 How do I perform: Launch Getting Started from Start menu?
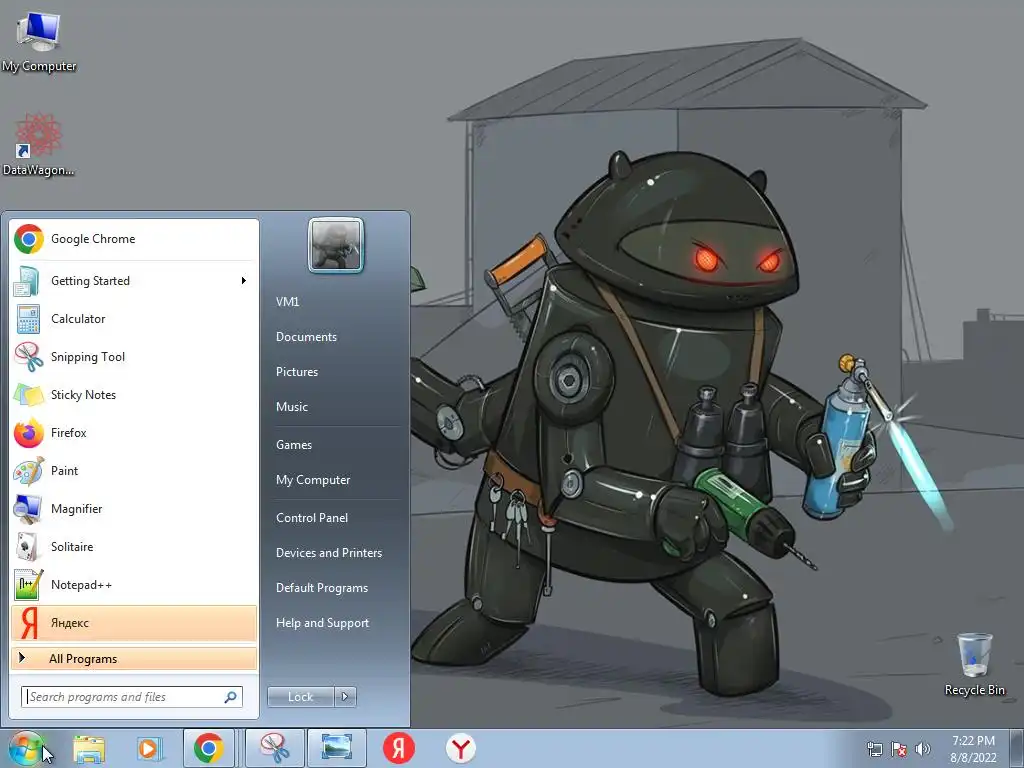[x=134, y=281]
